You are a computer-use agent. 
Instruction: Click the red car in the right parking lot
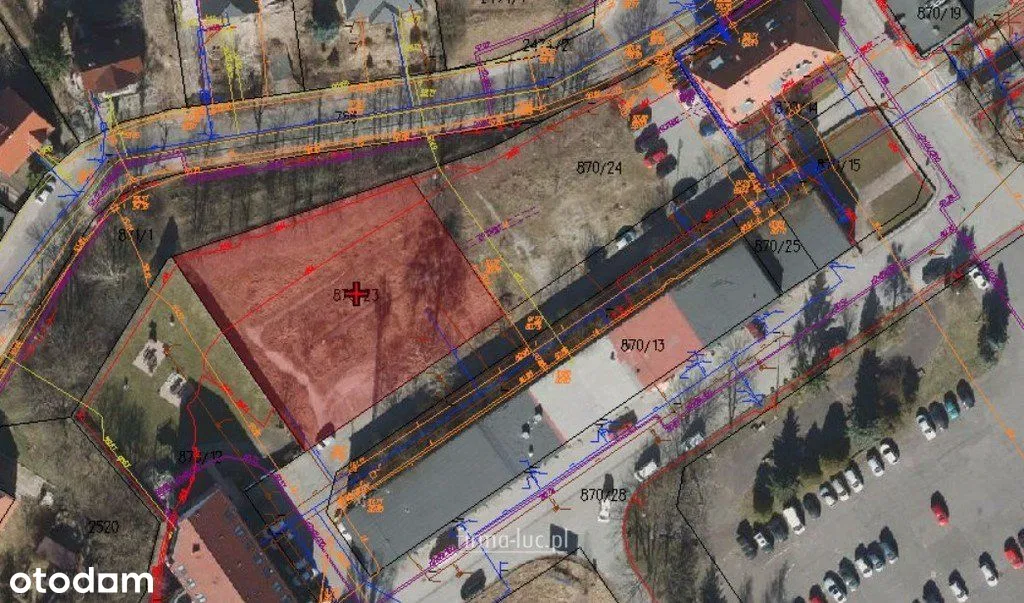point(939,511)
